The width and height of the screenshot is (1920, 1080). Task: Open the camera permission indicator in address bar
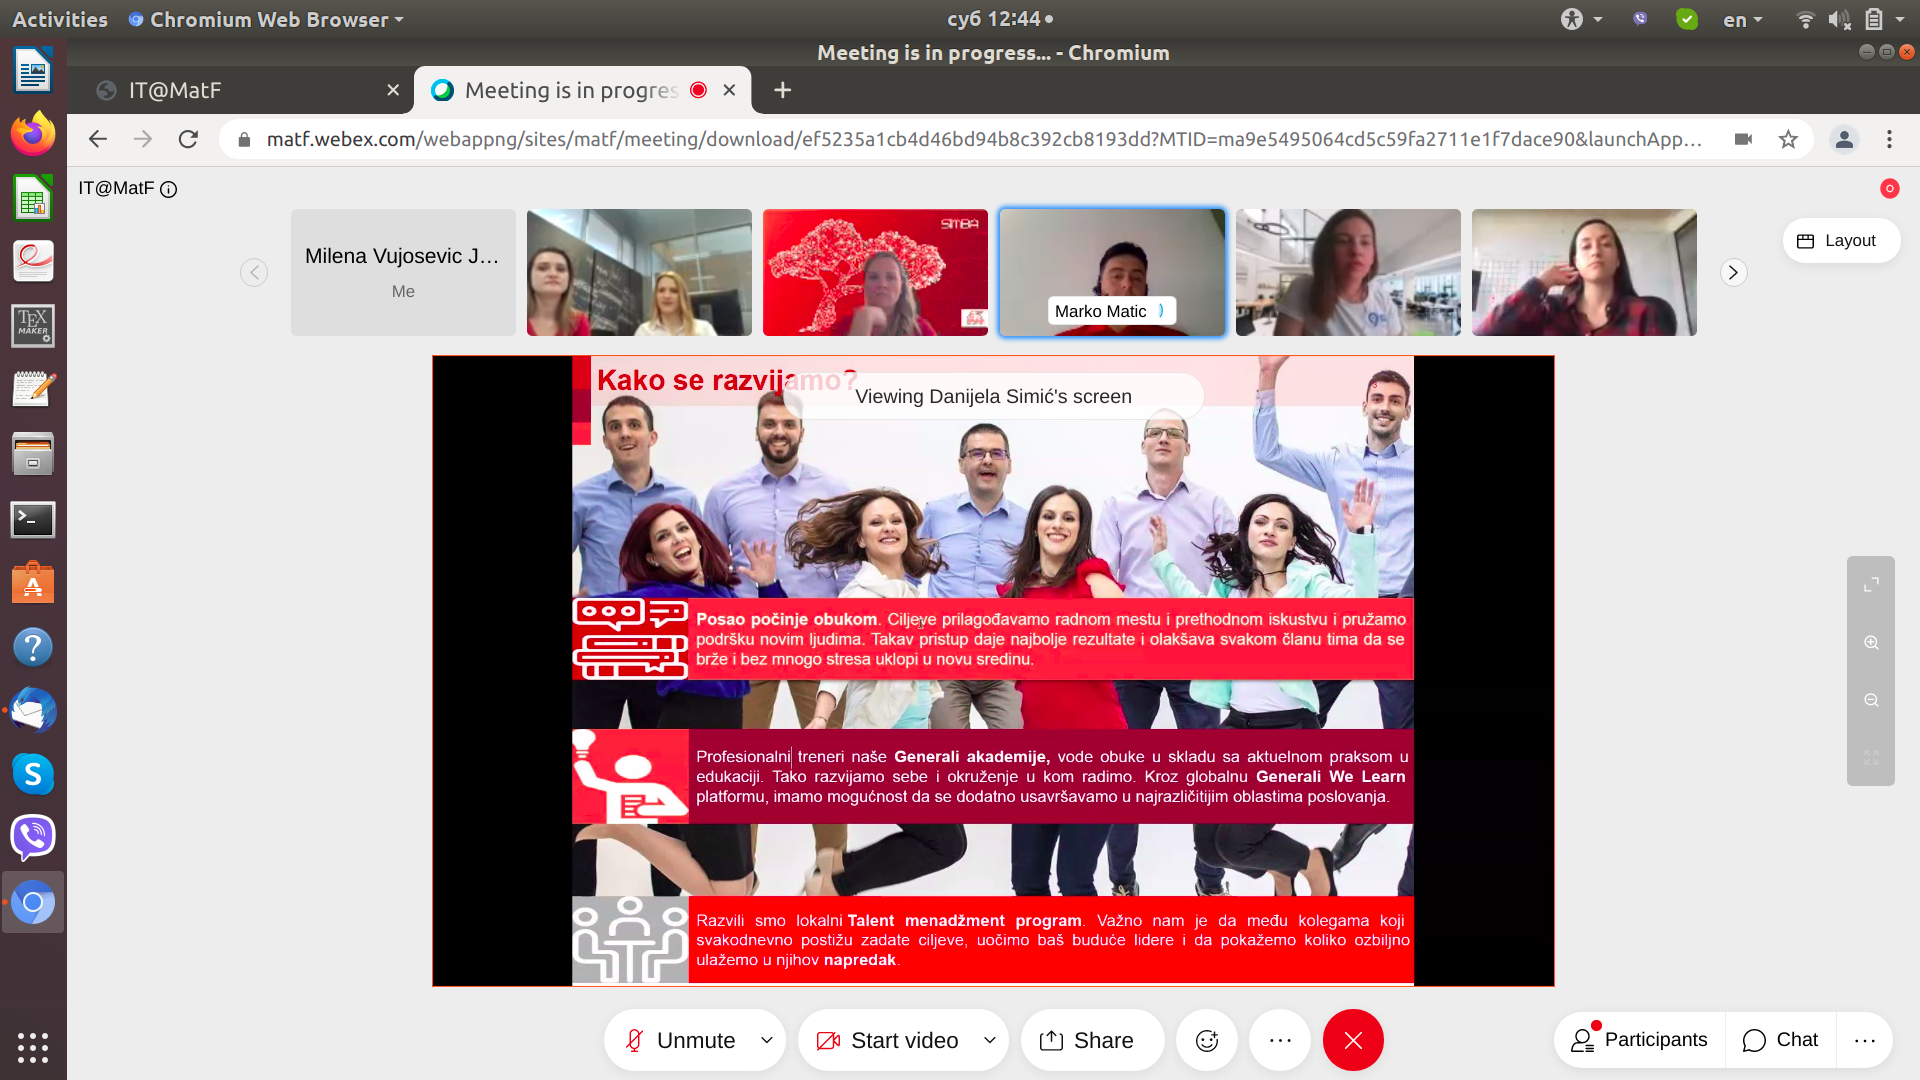point(1743,139)
